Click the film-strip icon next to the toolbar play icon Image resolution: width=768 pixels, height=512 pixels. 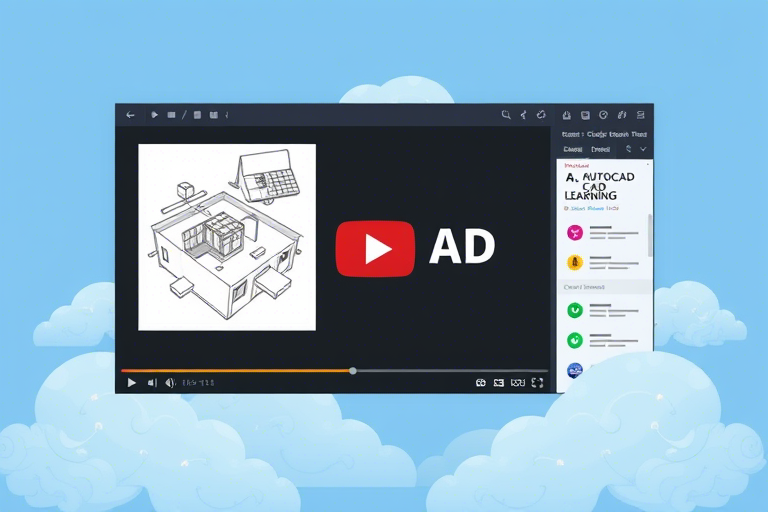click(x=171, y=115)
